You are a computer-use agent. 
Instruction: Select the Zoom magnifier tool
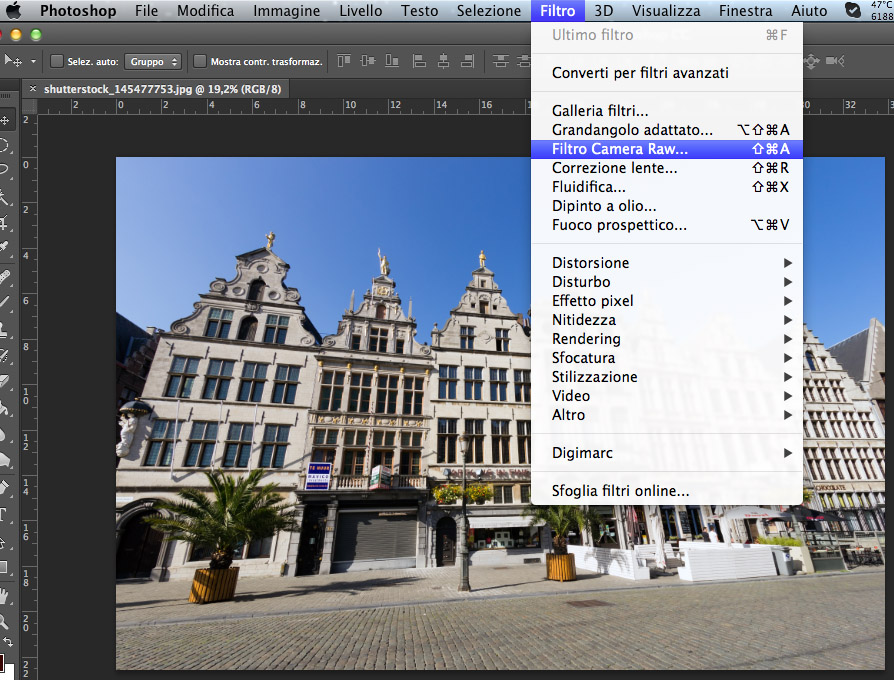pos(5,620)
